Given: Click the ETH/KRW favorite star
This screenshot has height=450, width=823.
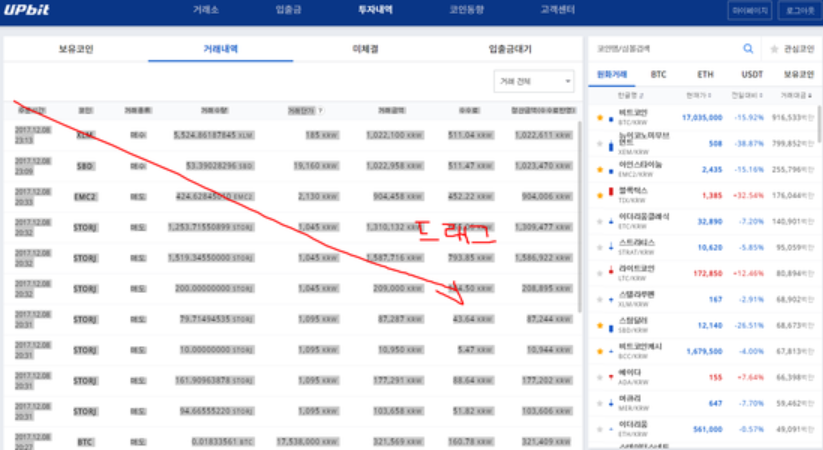Looking at the screenshot, I should click(599, 430).
